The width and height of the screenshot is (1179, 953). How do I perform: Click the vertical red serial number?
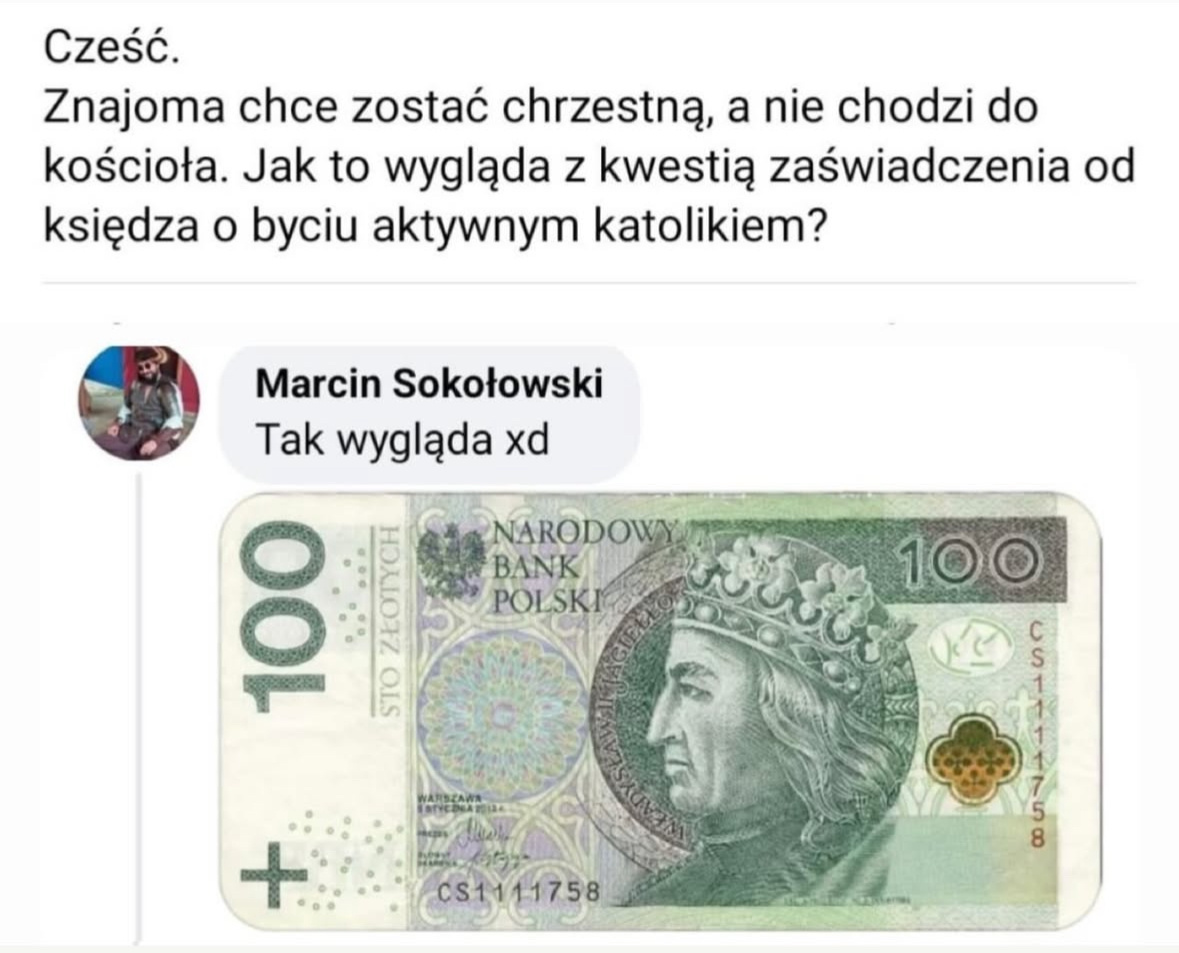1036,733
